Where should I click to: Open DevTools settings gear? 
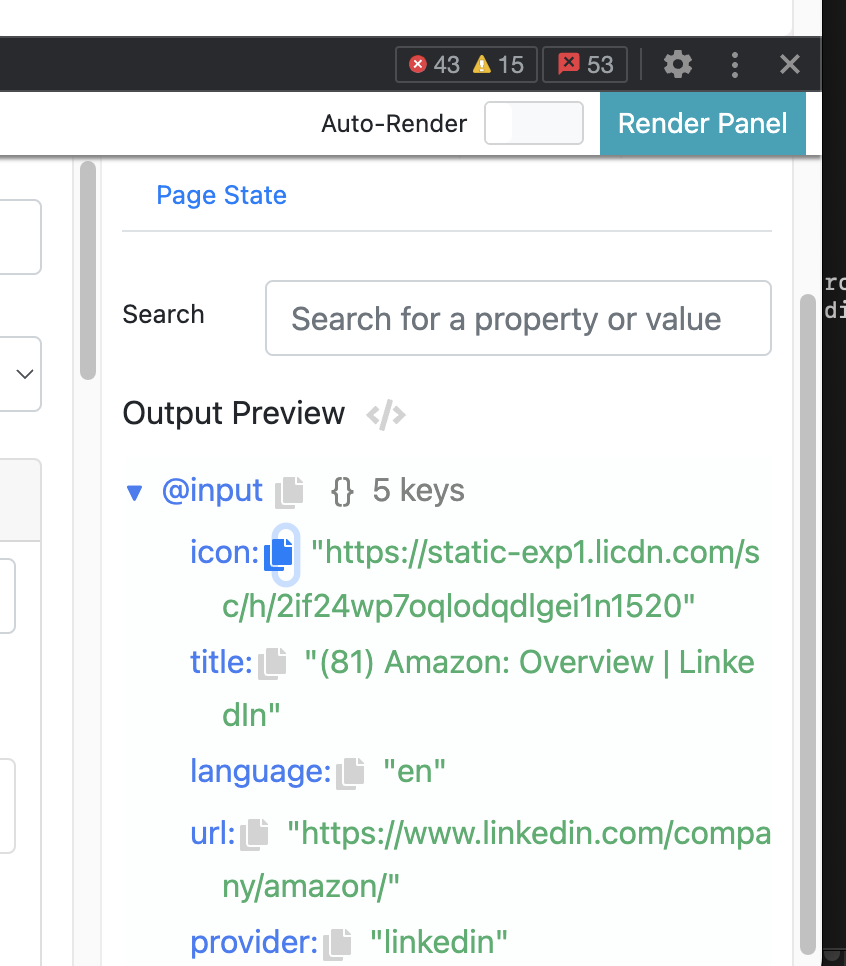click(x=677, y=64)
